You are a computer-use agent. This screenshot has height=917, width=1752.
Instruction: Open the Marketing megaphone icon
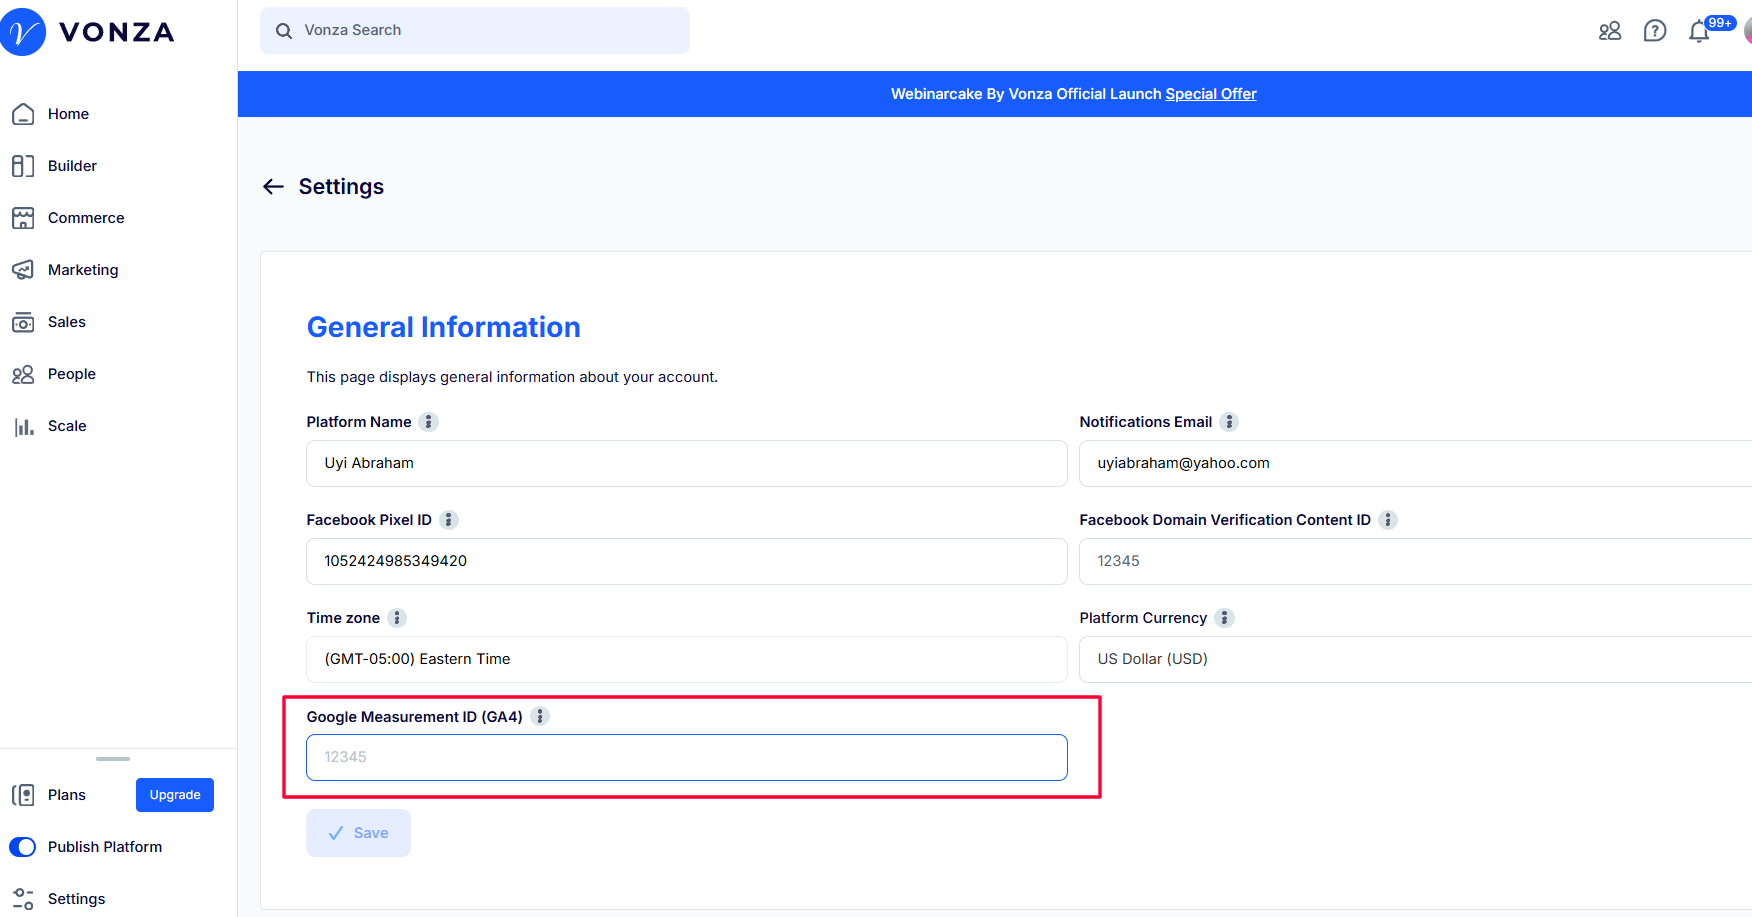23,270
